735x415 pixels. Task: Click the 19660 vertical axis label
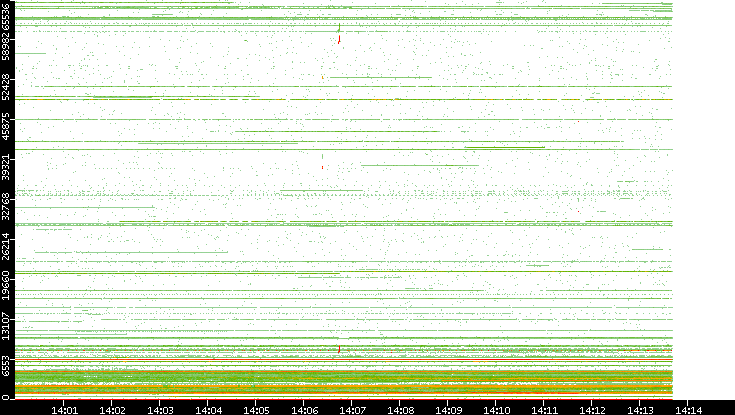pos(8,285)
